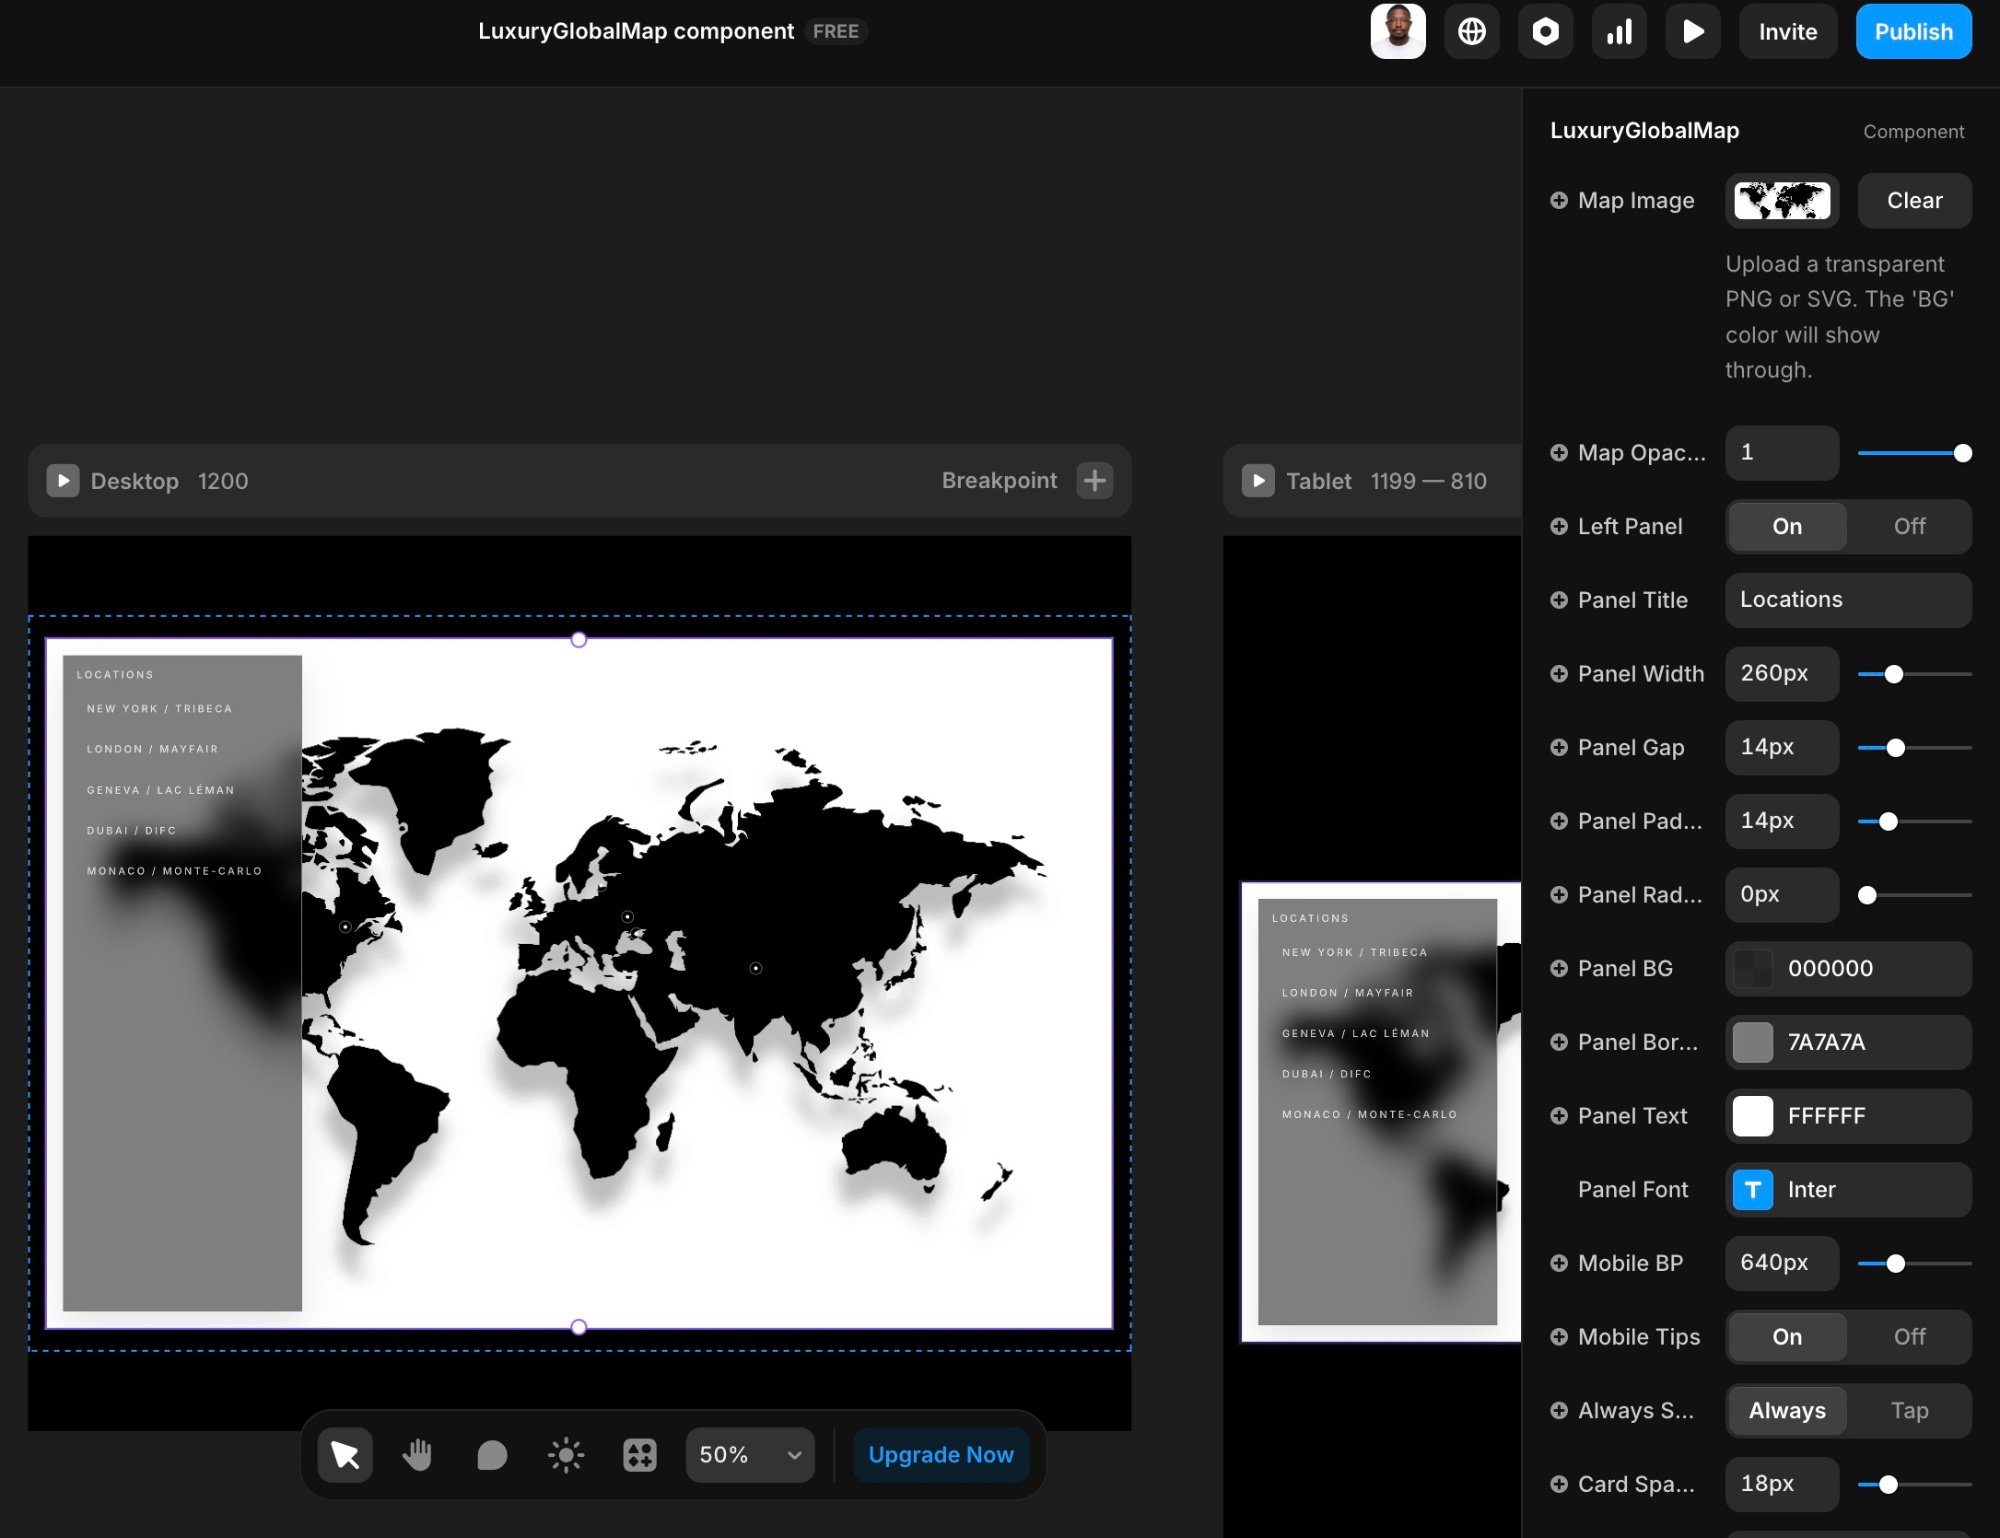The width and height of the screenshot is (2000, 1538).
Task: Set Mobile Tips to Off
Action: pyautogui.click(x=1908, y=1337)
